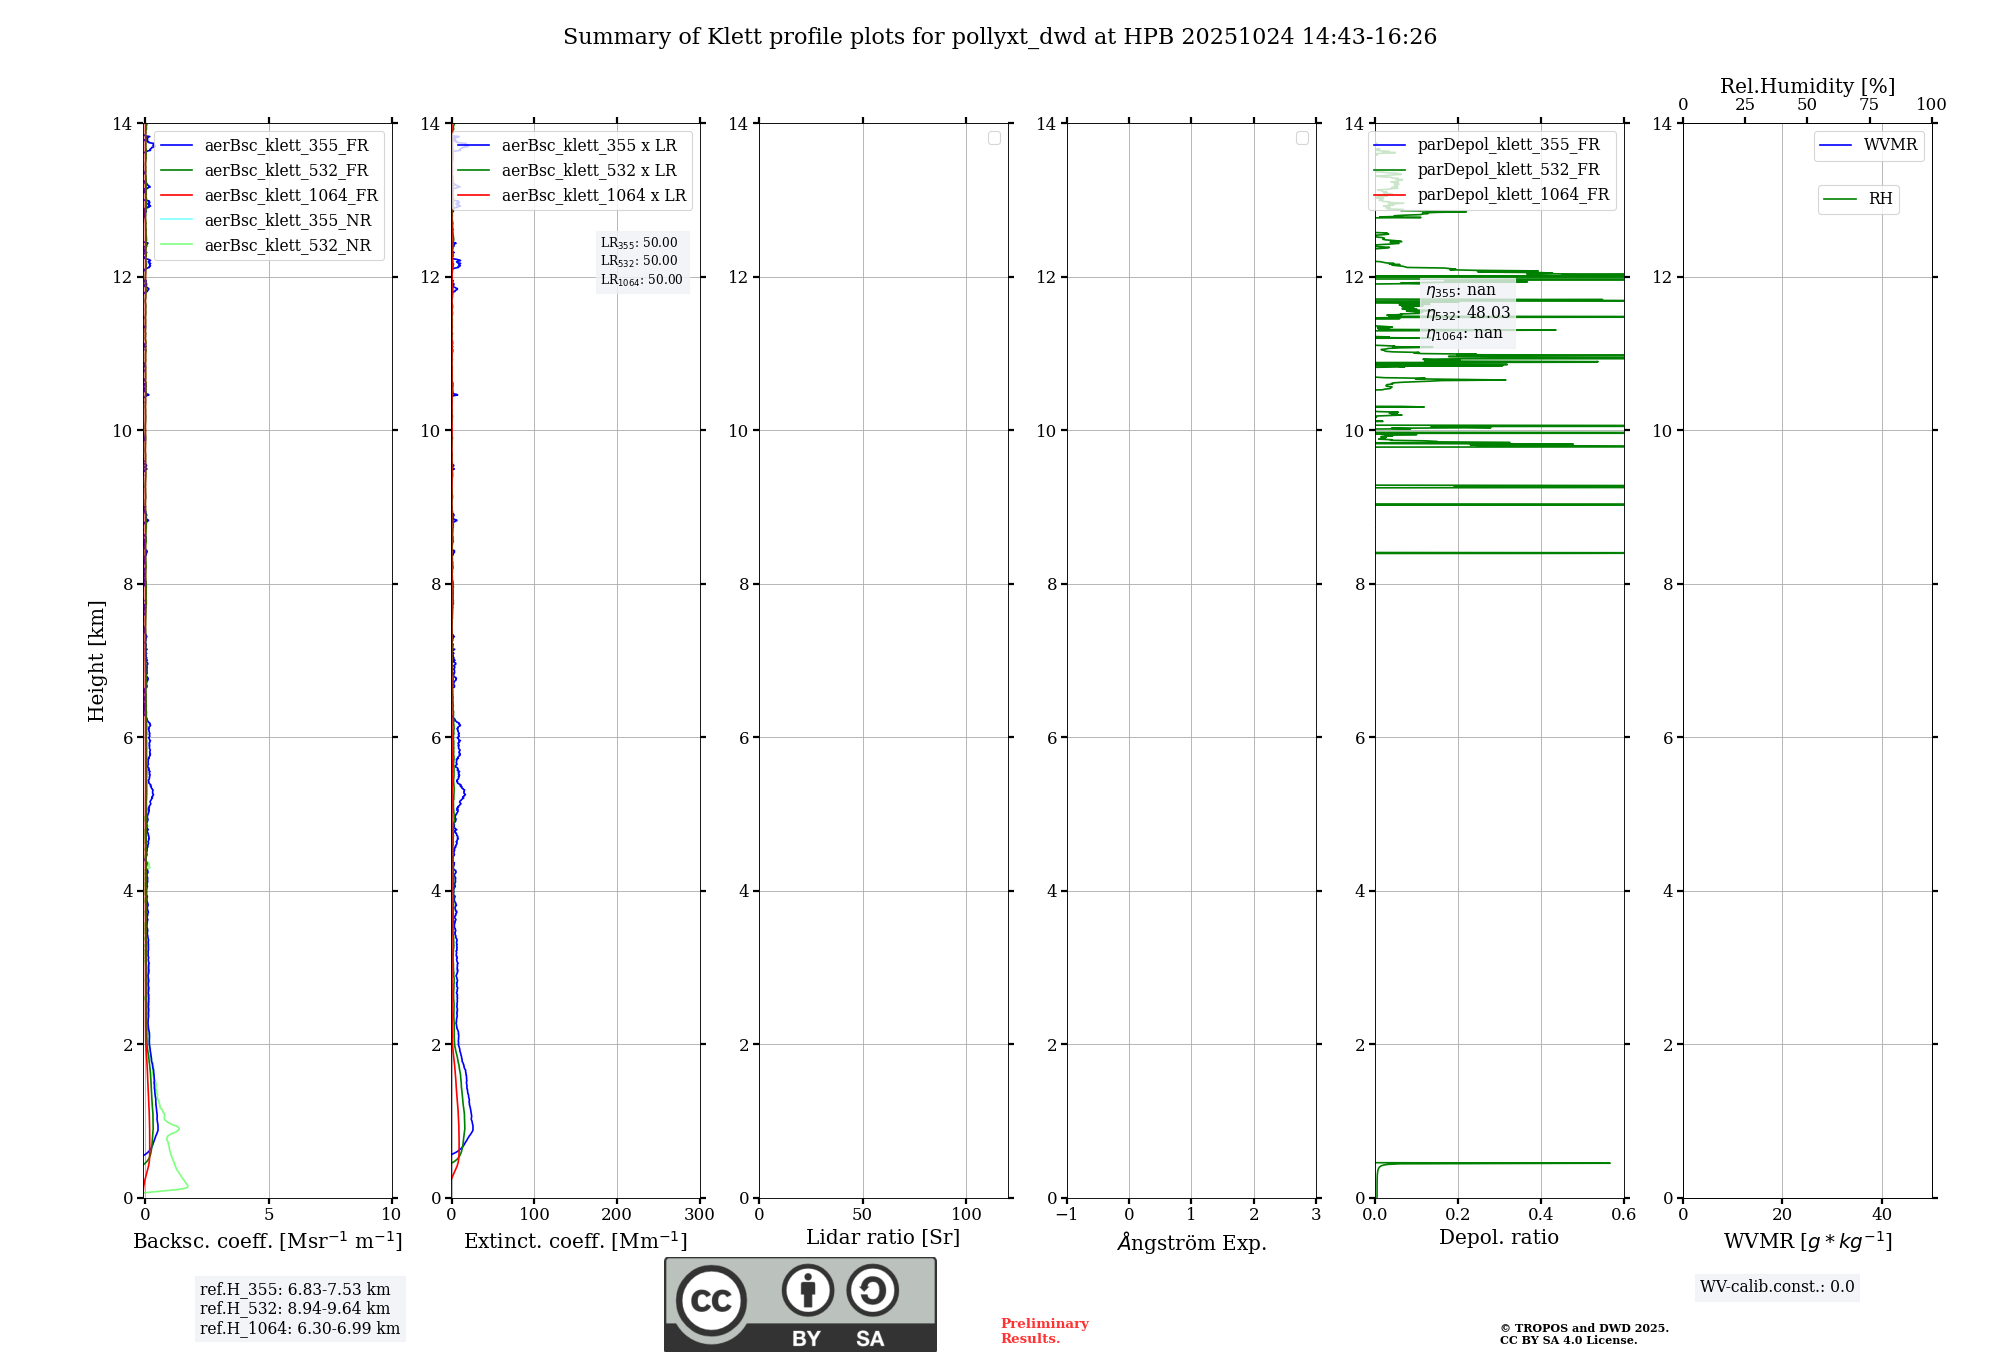
Task: Click the Preliminary Results red text
Action: 1044,1331
